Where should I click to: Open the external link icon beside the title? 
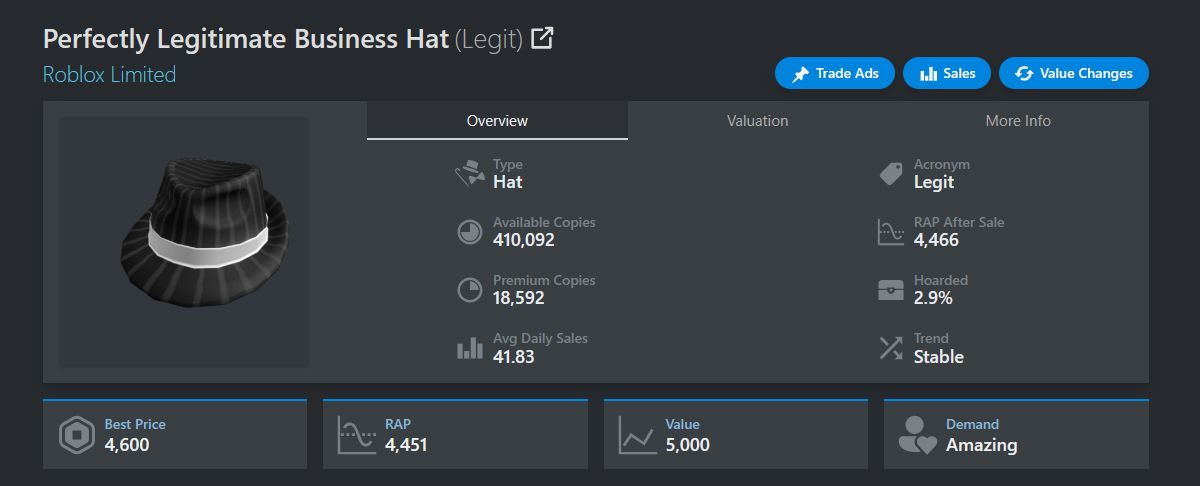[542, 39]
